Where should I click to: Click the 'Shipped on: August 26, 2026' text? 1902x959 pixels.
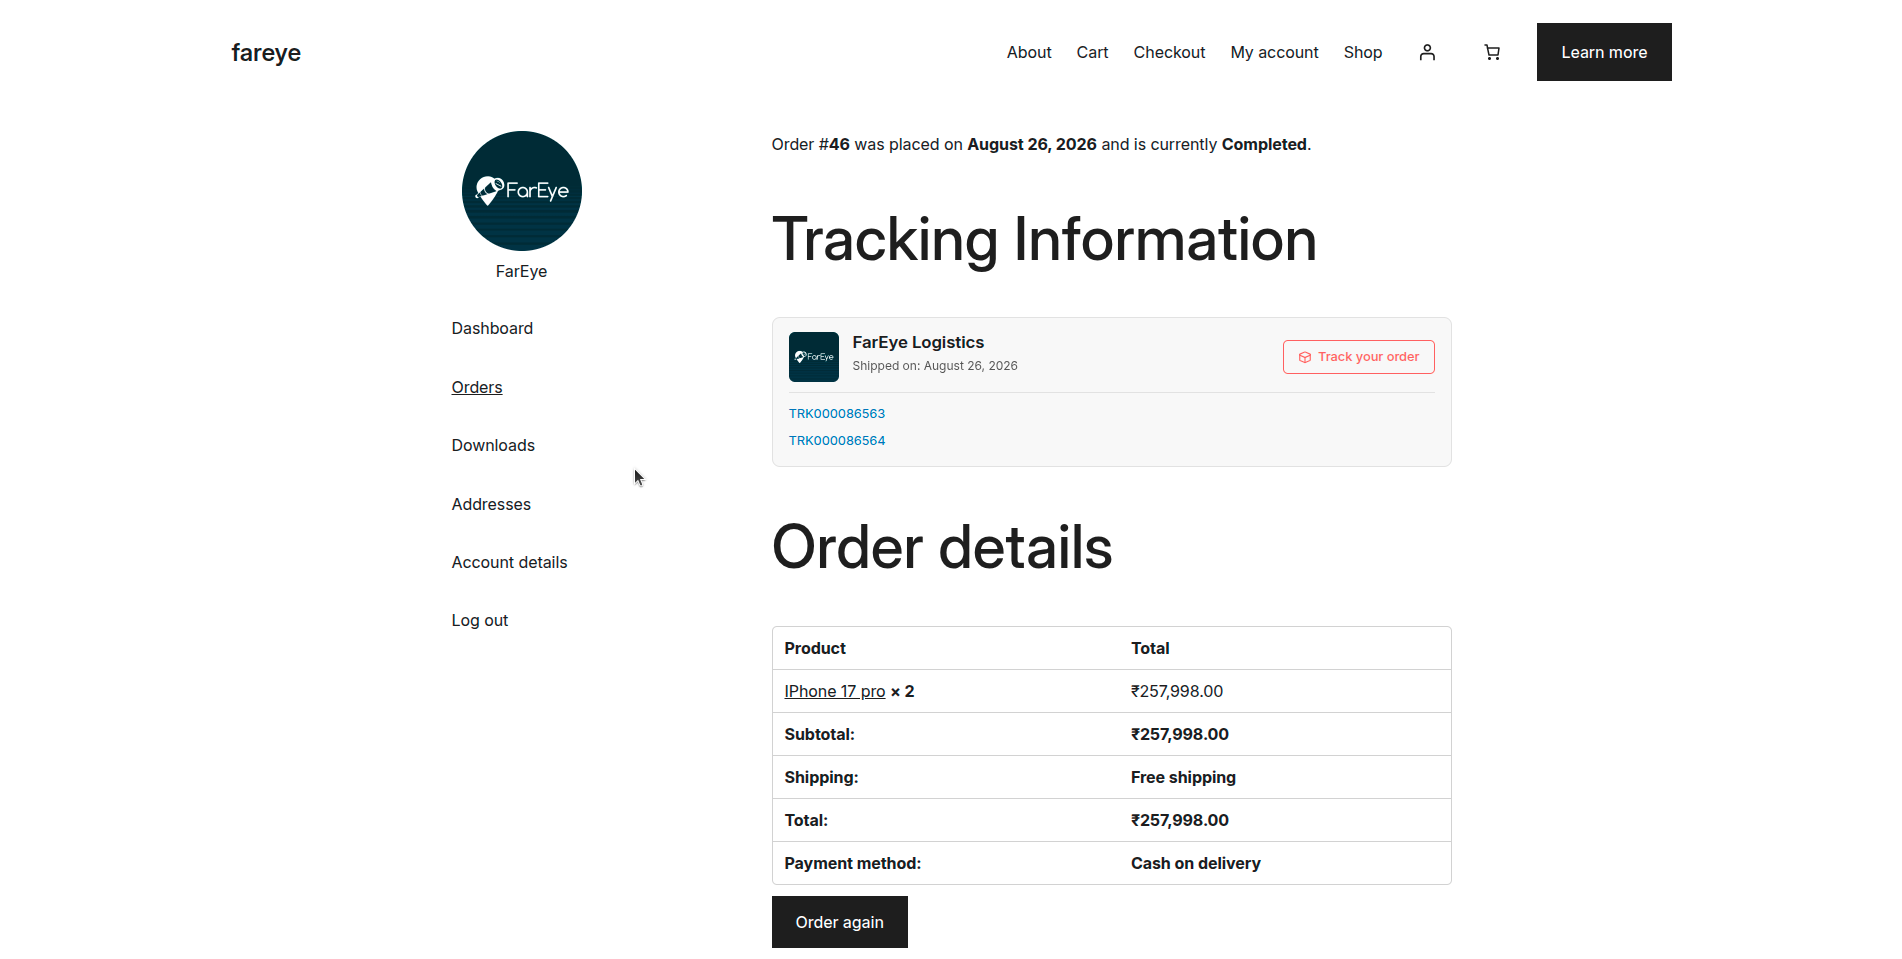pos(935,366)
